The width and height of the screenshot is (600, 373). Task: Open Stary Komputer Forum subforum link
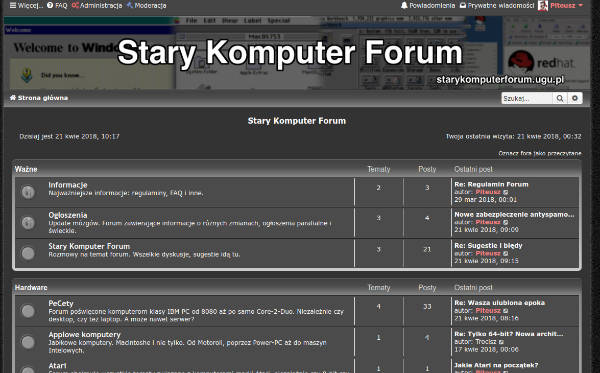(89, 246)
